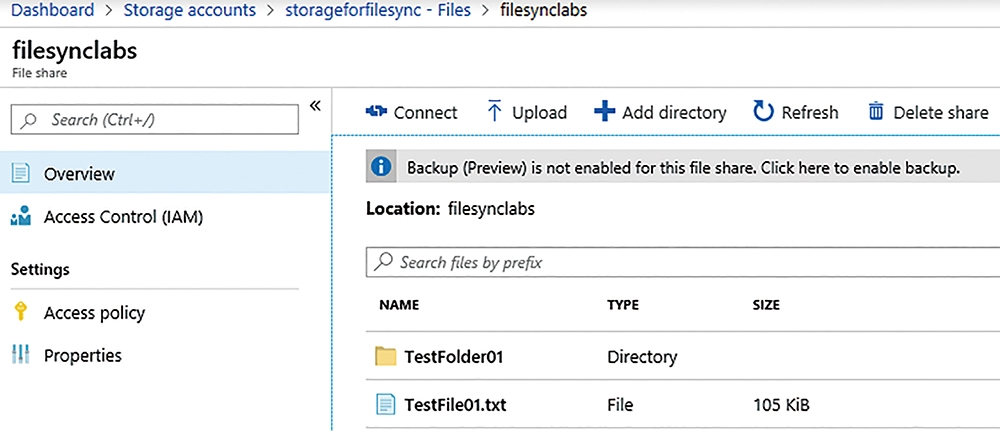Screen dimensions: 1000x431
Task: Go to Dashboard breadcrumb link
Action: click(53, 10)
